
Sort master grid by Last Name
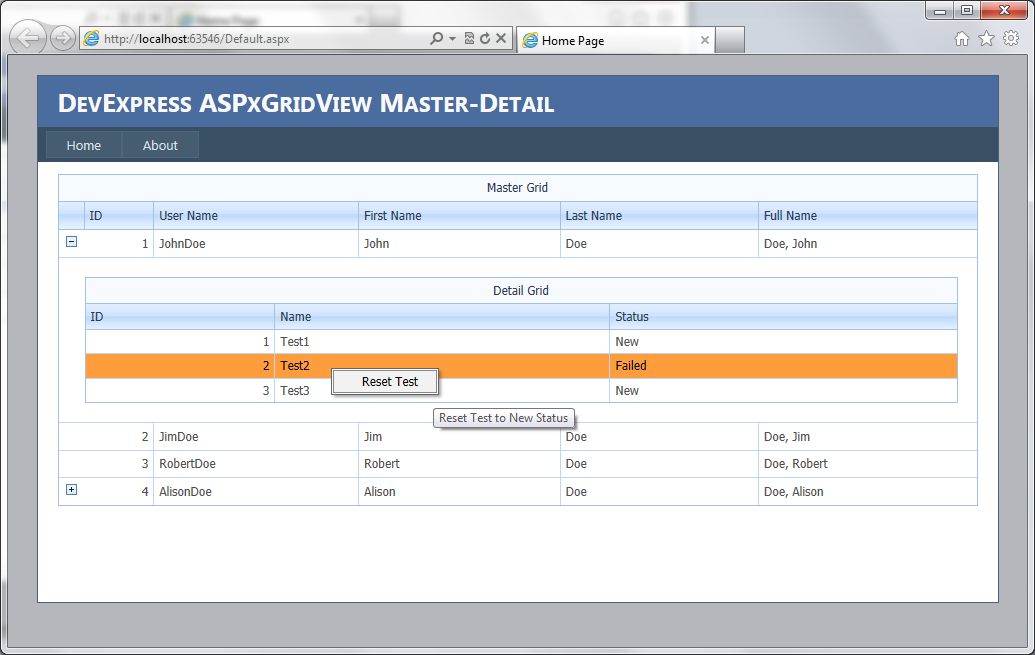(x=659, y=216)
